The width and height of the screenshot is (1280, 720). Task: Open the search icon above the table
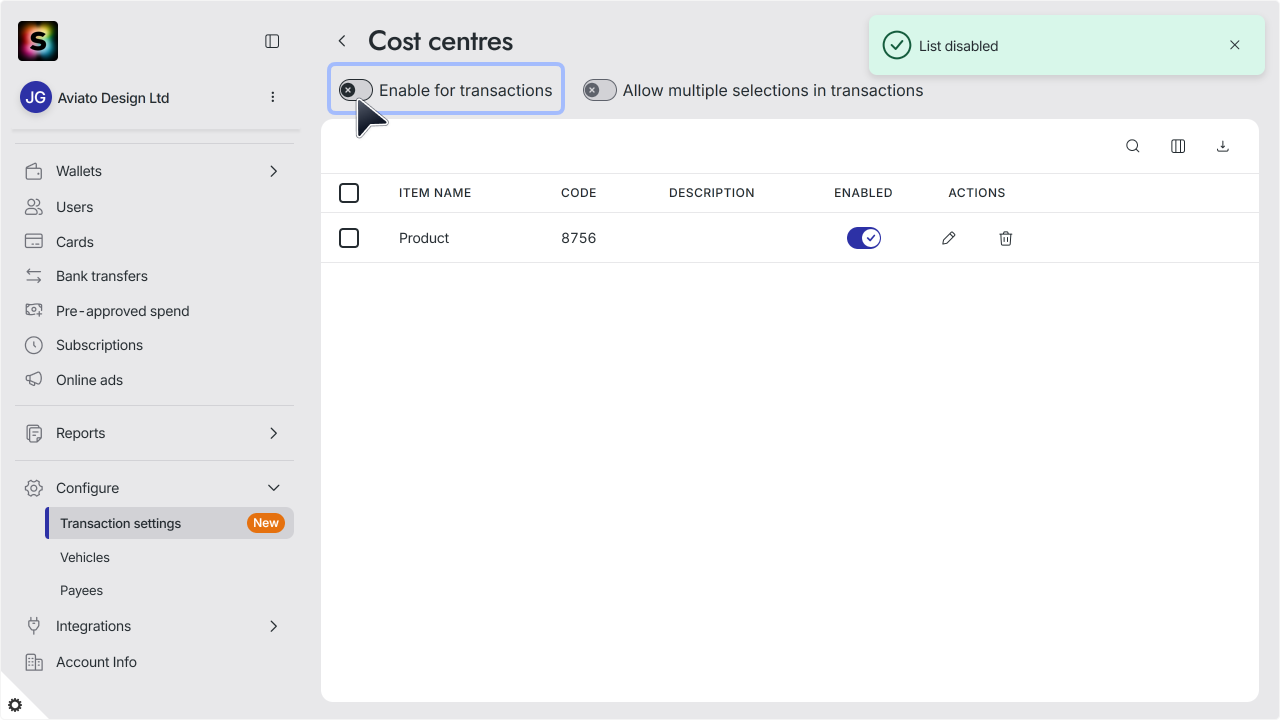pyautogui.click(x=1133, y=146)
